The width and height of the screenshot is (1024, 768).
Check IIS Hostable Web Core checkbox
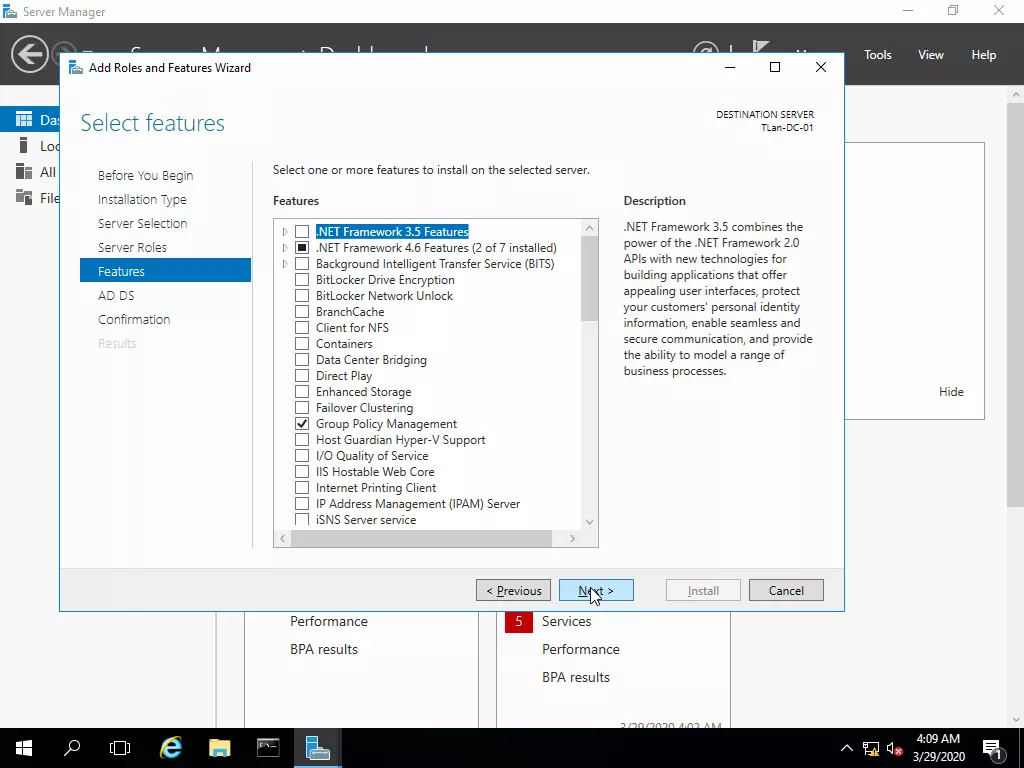tap(302, 472)
